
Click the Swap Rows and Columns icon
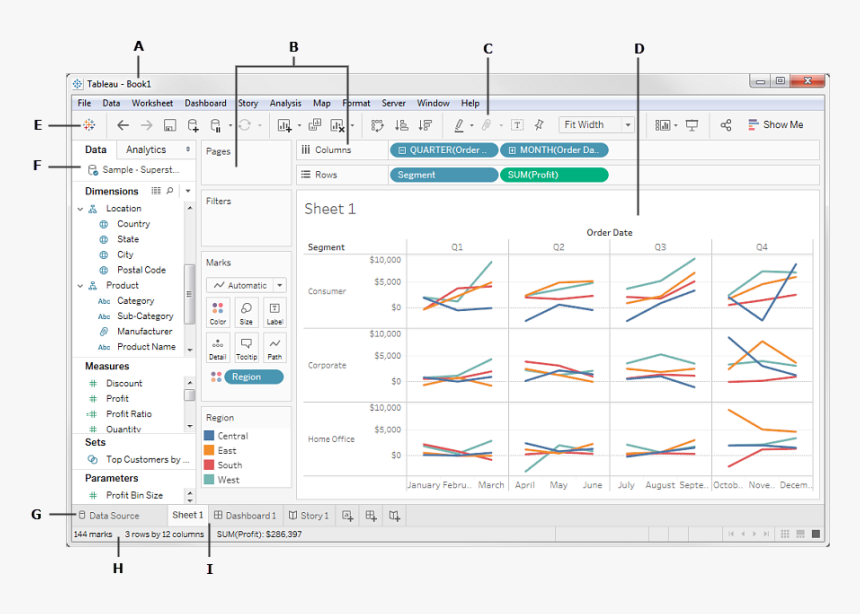[377, 126]
